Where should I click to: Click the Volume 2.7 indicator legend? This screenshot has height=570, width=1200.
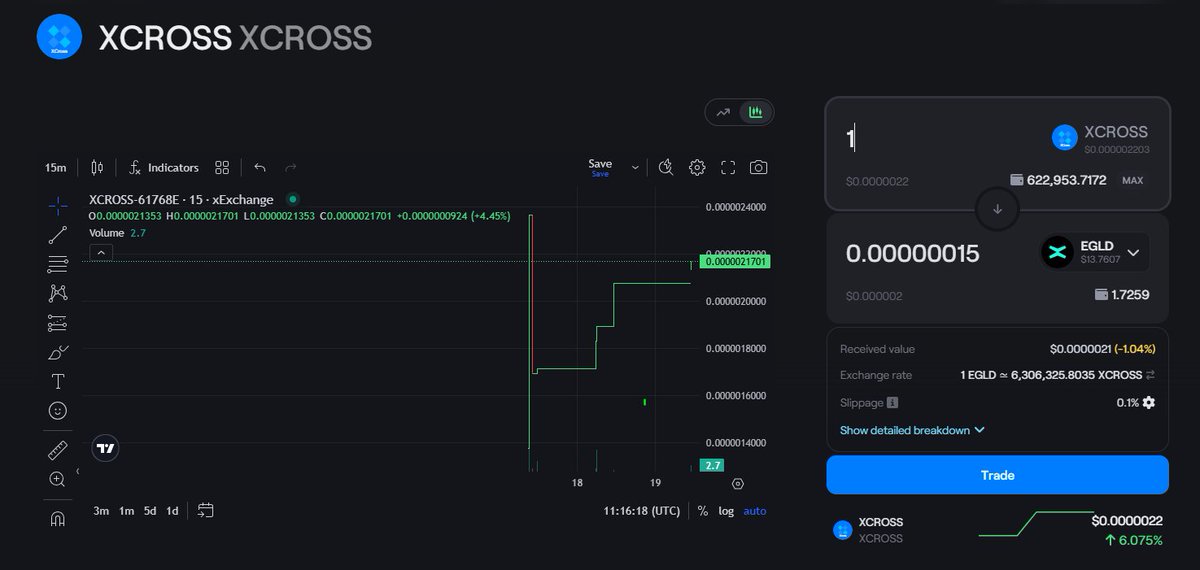tap(117, 232)
